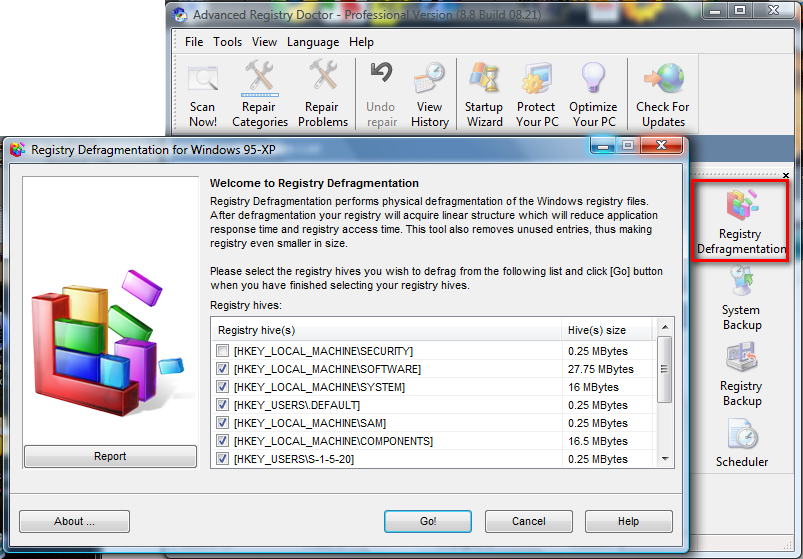This screenshot has width=803, height=559.
Task: Sort by the Hive(s) size column header
Action: (606, 330)
